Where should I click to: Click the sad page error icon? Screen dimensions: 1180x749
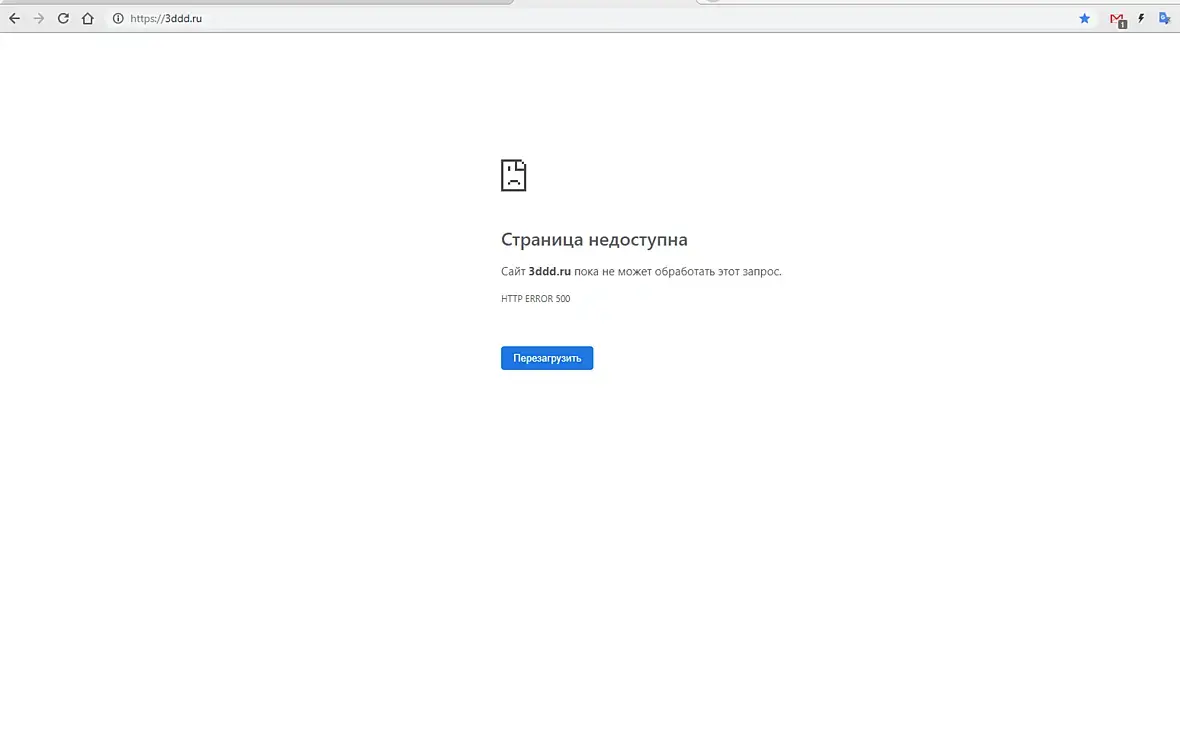(x=513, y=175)
